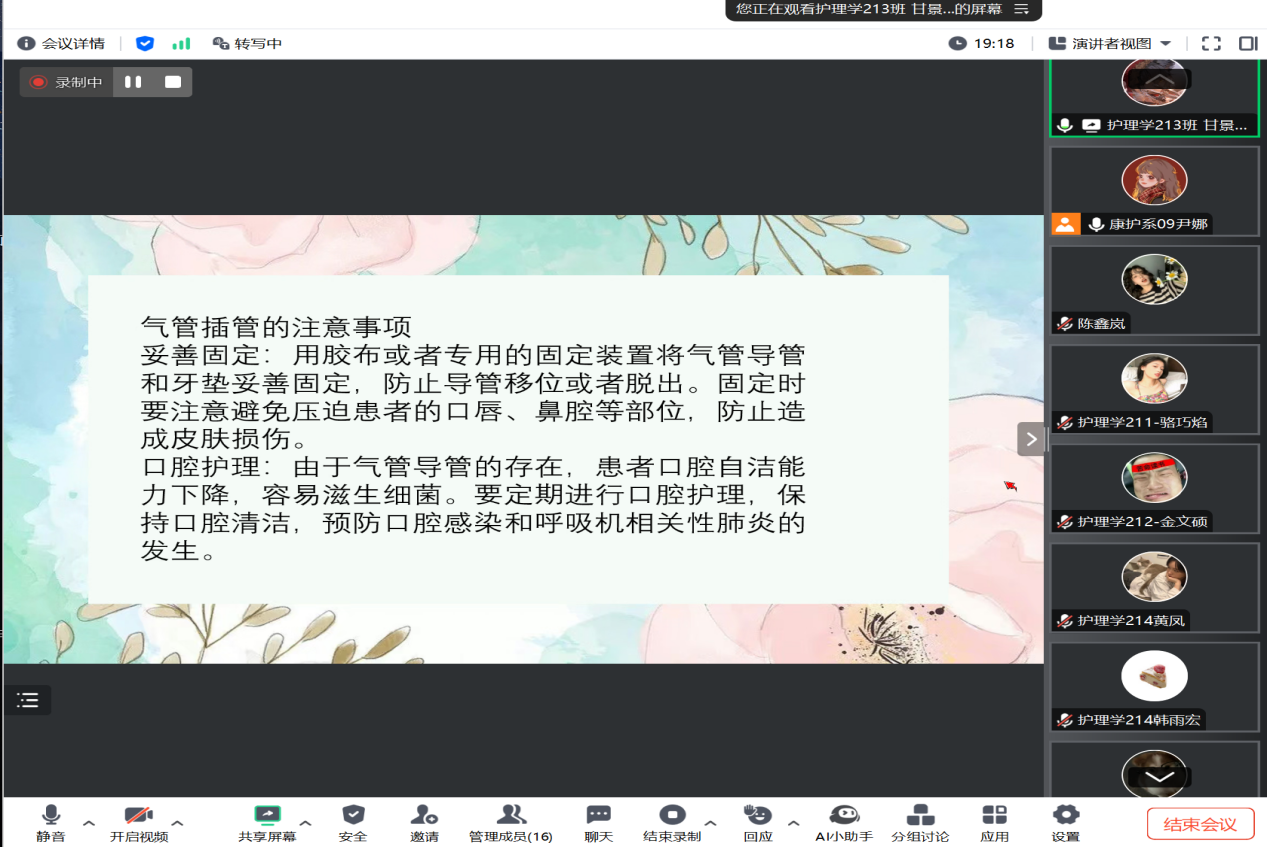
Task: Open the Apps icon
Action: 994,822
